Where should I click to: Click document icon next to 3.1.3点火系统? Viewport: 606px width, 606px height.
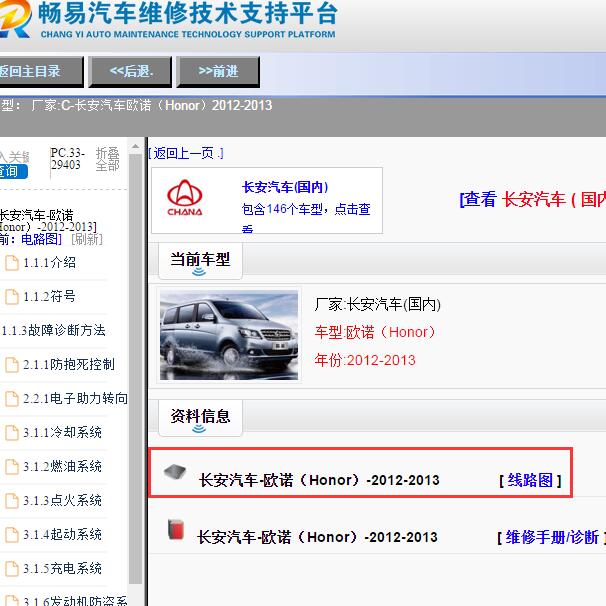point(12,500)
